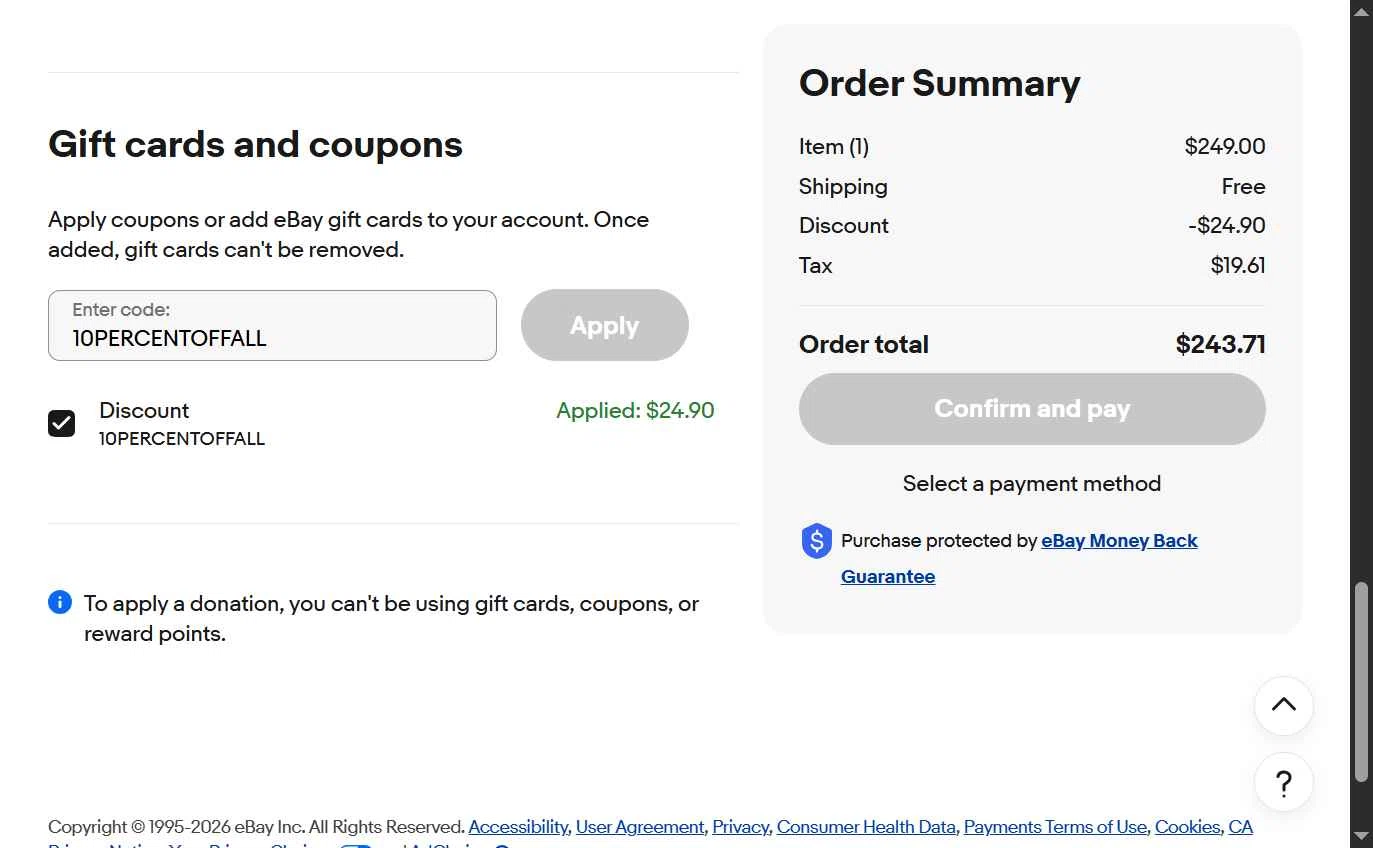Click the blue donation info icon

60,602
